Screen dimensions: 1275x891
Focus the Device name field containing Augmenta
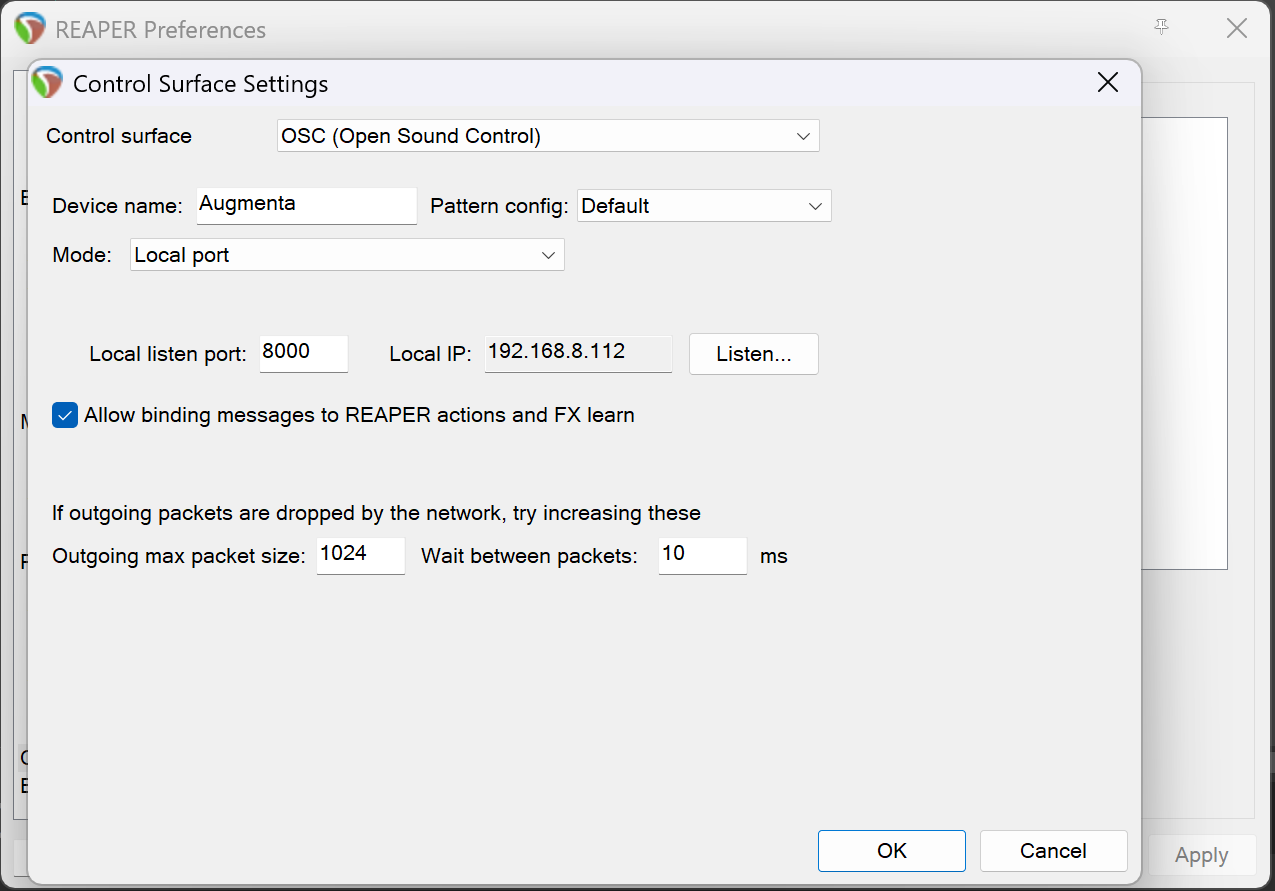click(306, 205)
